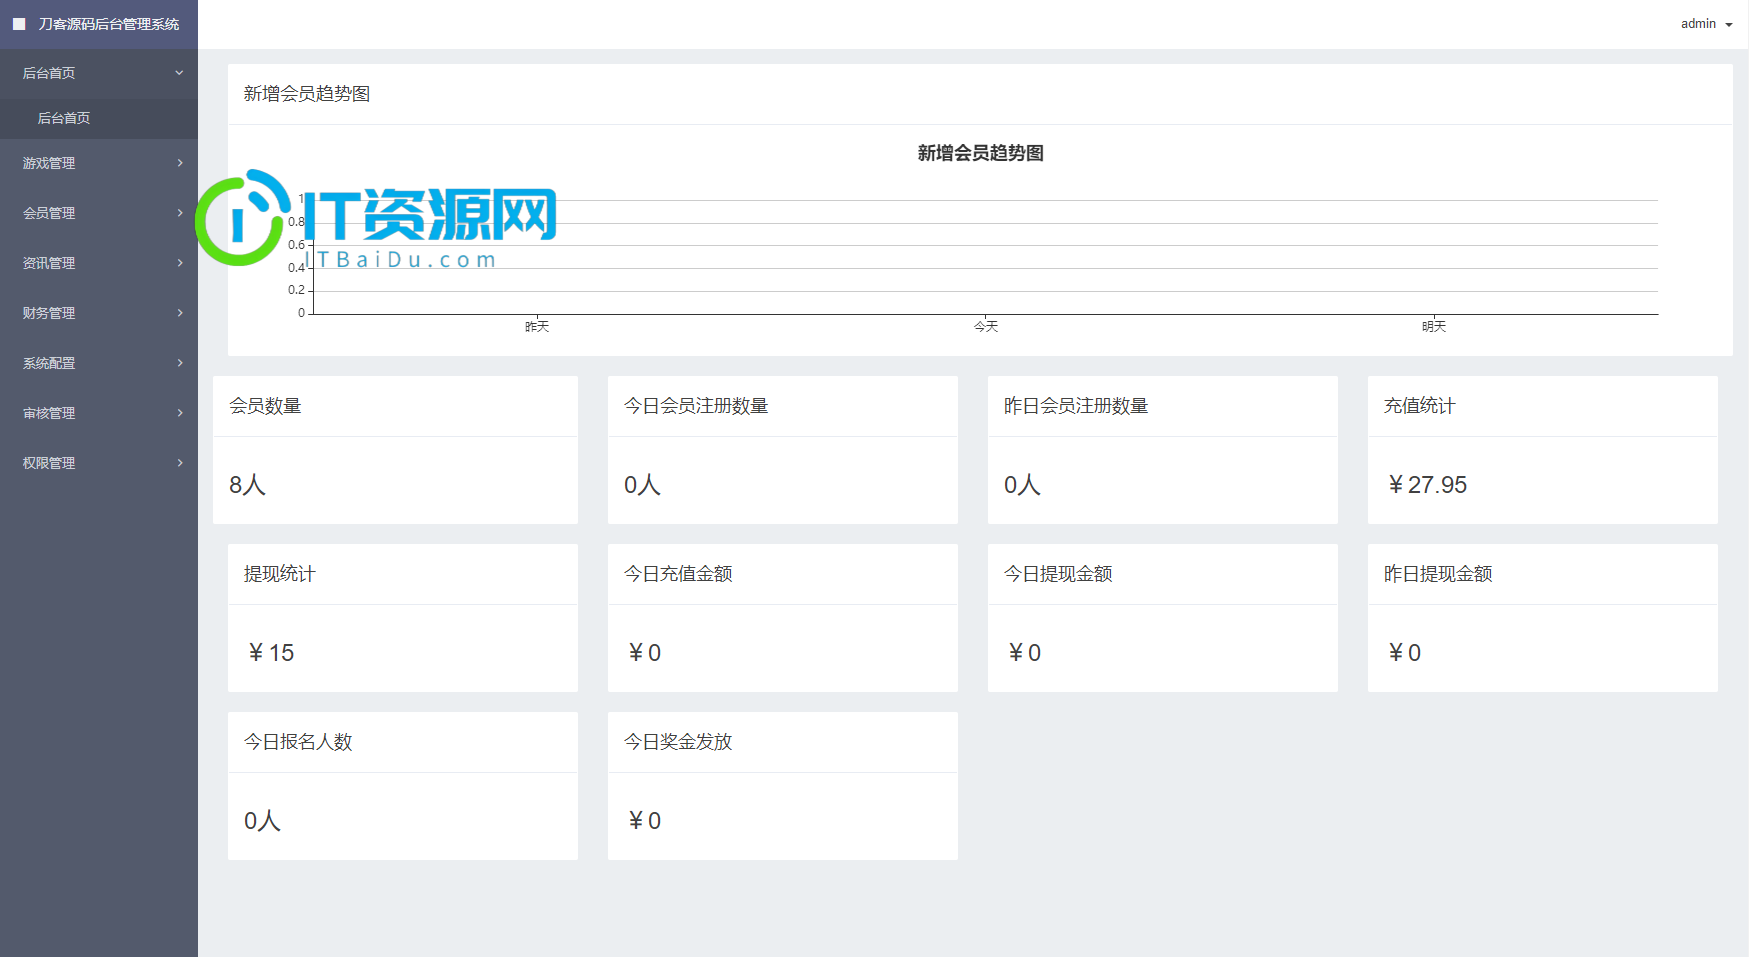
Task: Open the 系统配置 menu label
Action: click(49, 363)
